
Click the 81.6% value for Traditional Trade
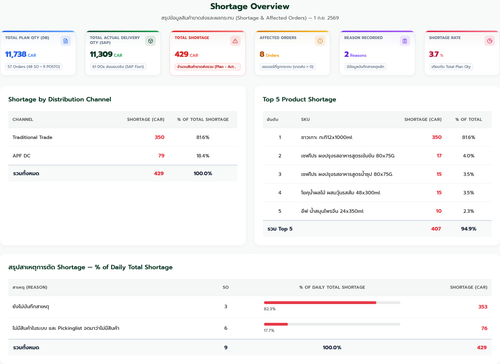pos(203,137)
